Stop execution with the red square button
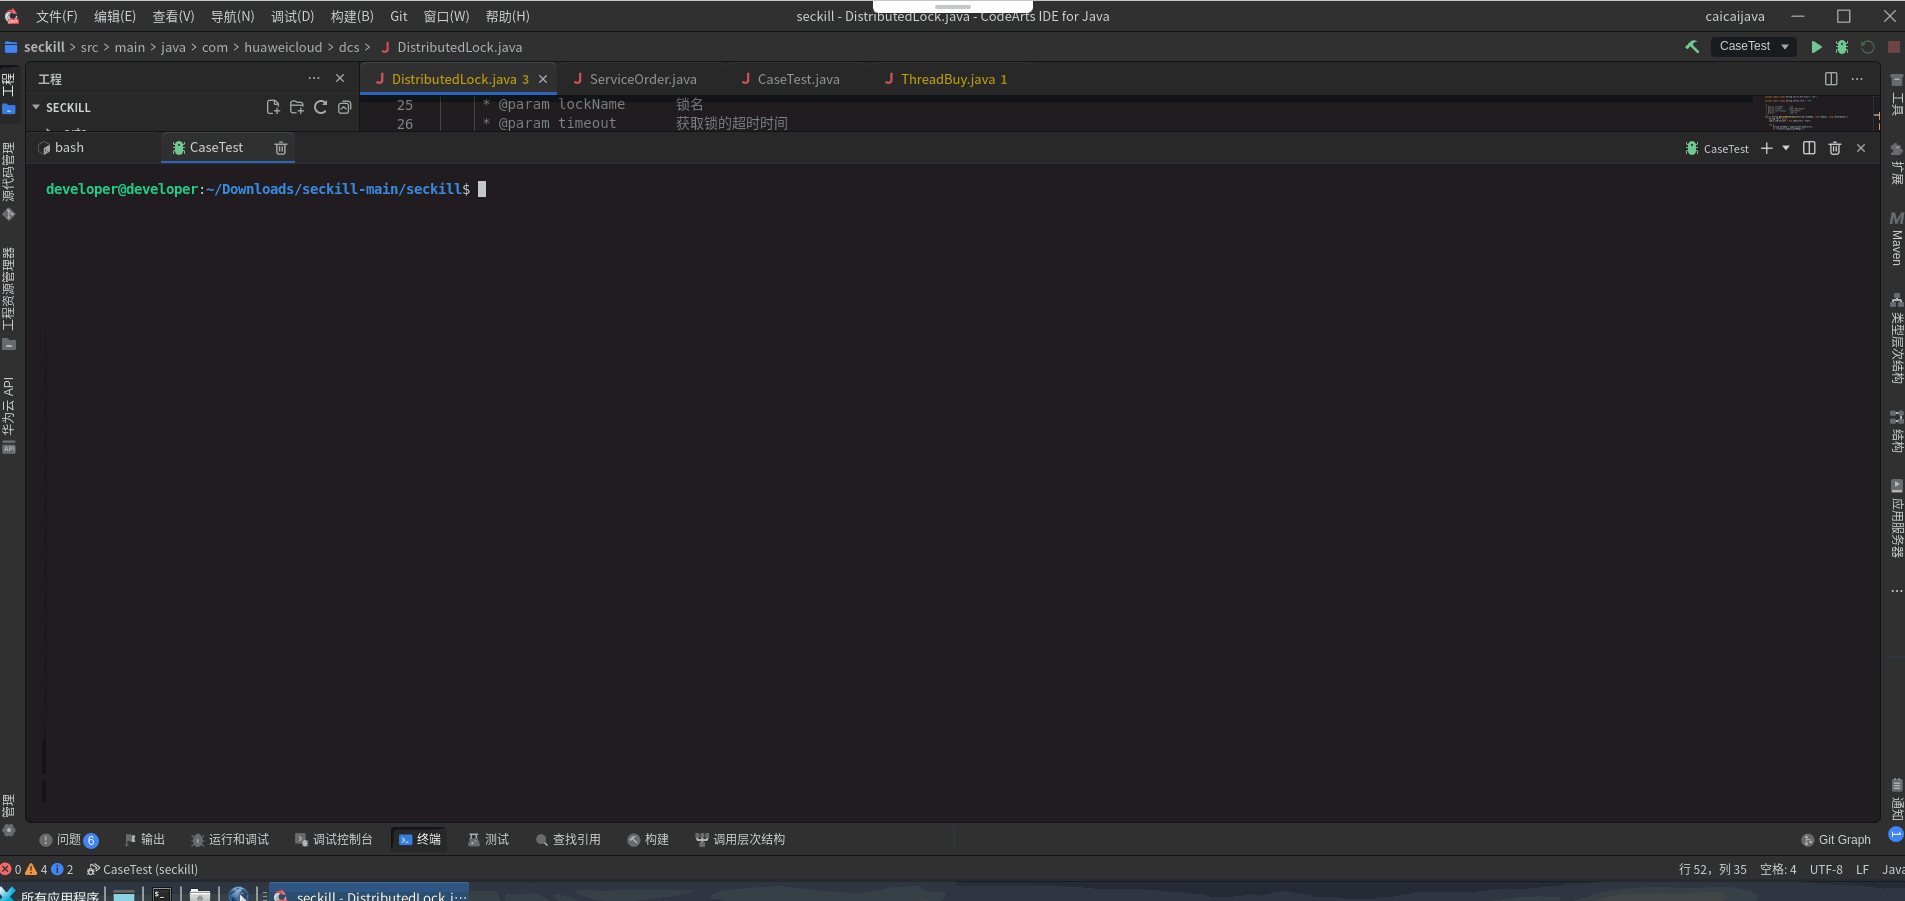 point(1893,47)
